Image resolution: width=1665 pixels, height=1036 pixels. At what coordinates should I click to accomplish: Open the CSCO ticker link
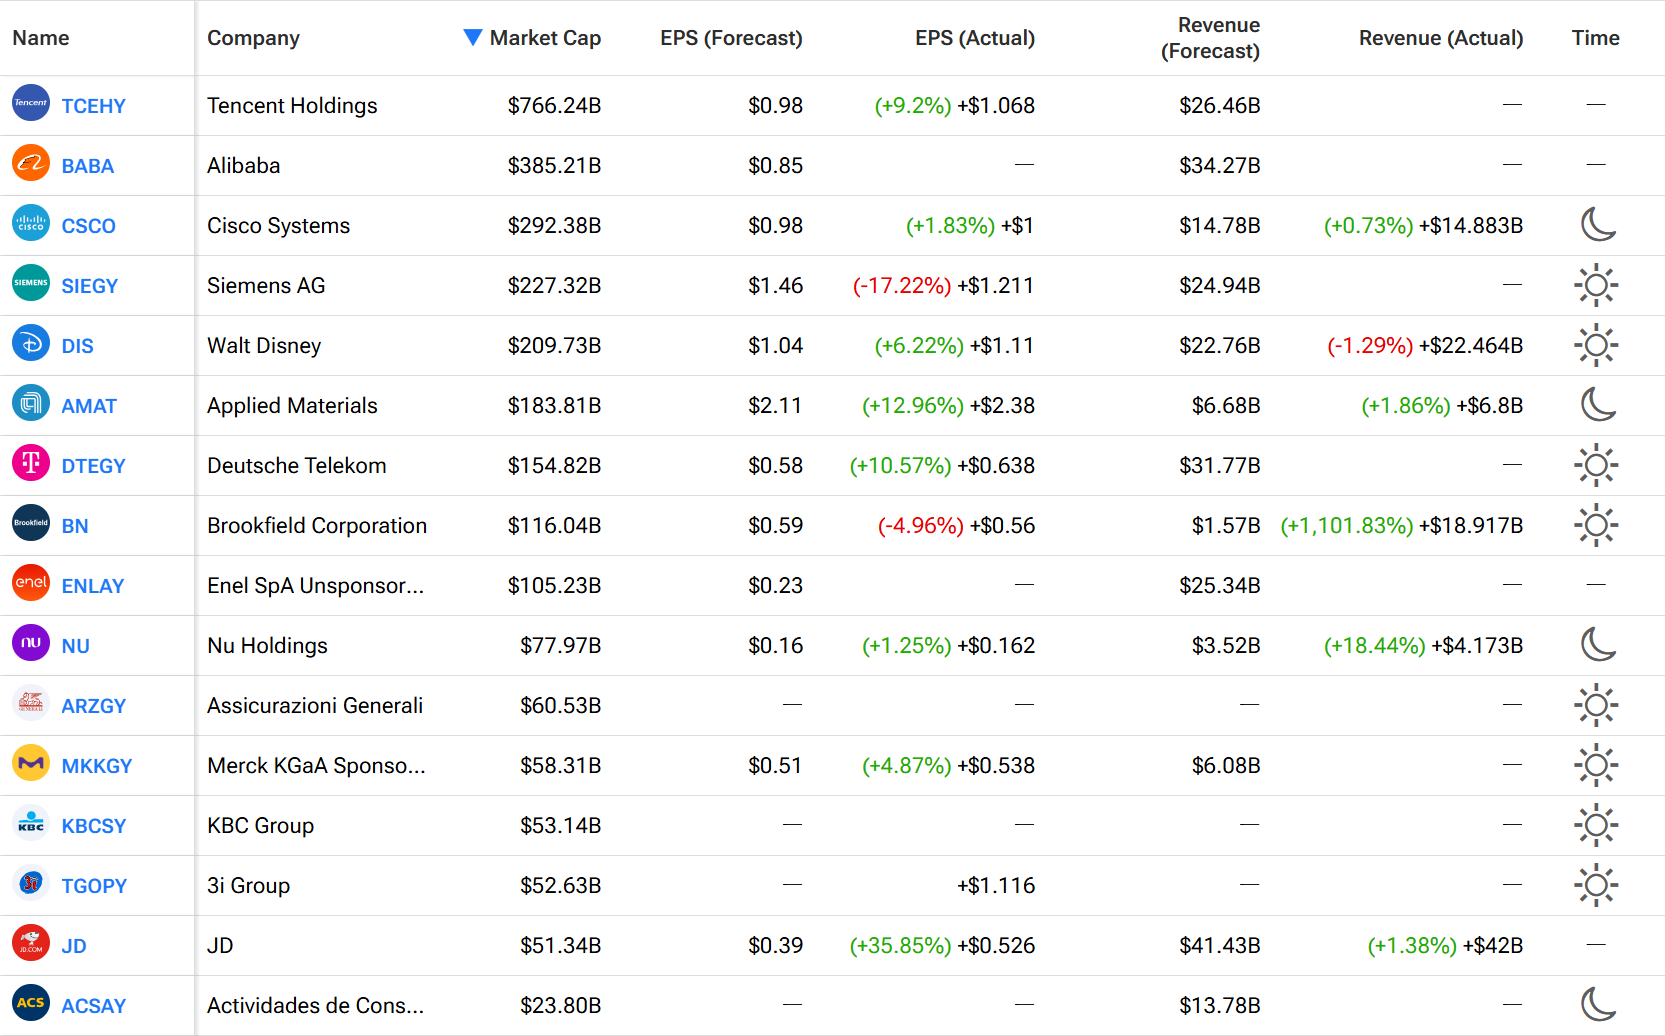[x=88, y=226]
